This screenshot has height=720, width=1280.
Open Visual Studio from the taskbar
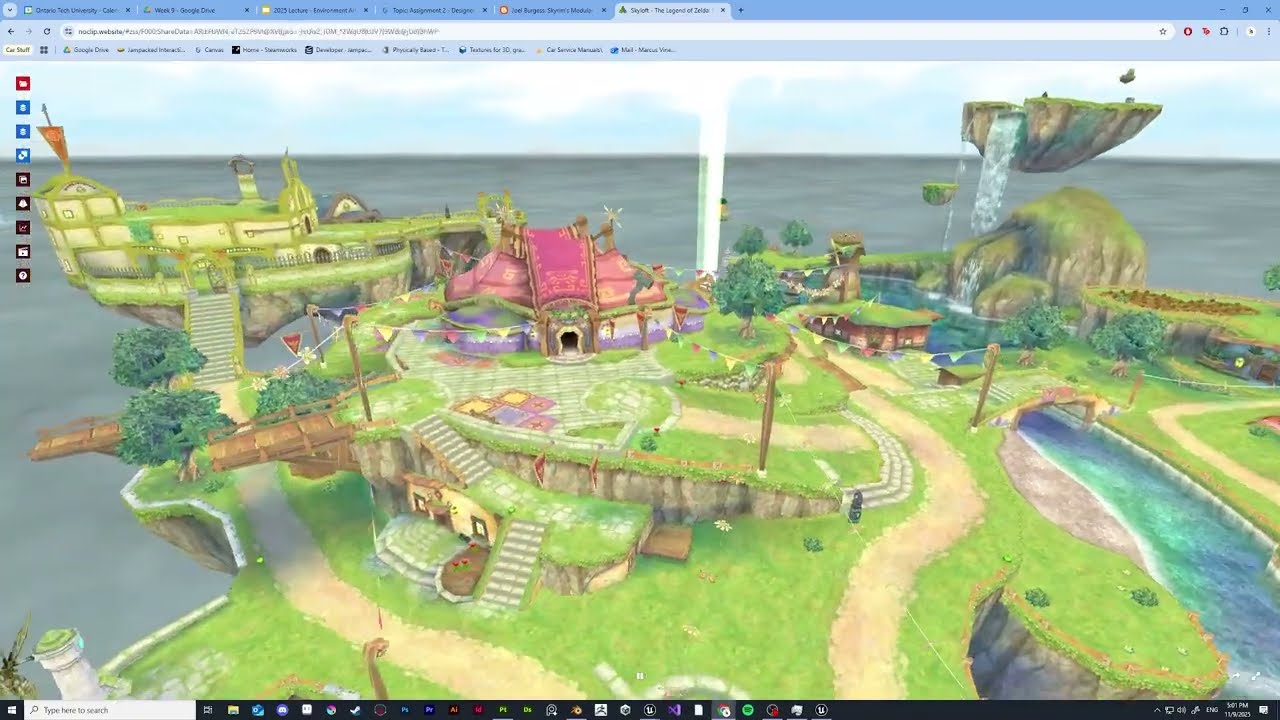[673, 710]
